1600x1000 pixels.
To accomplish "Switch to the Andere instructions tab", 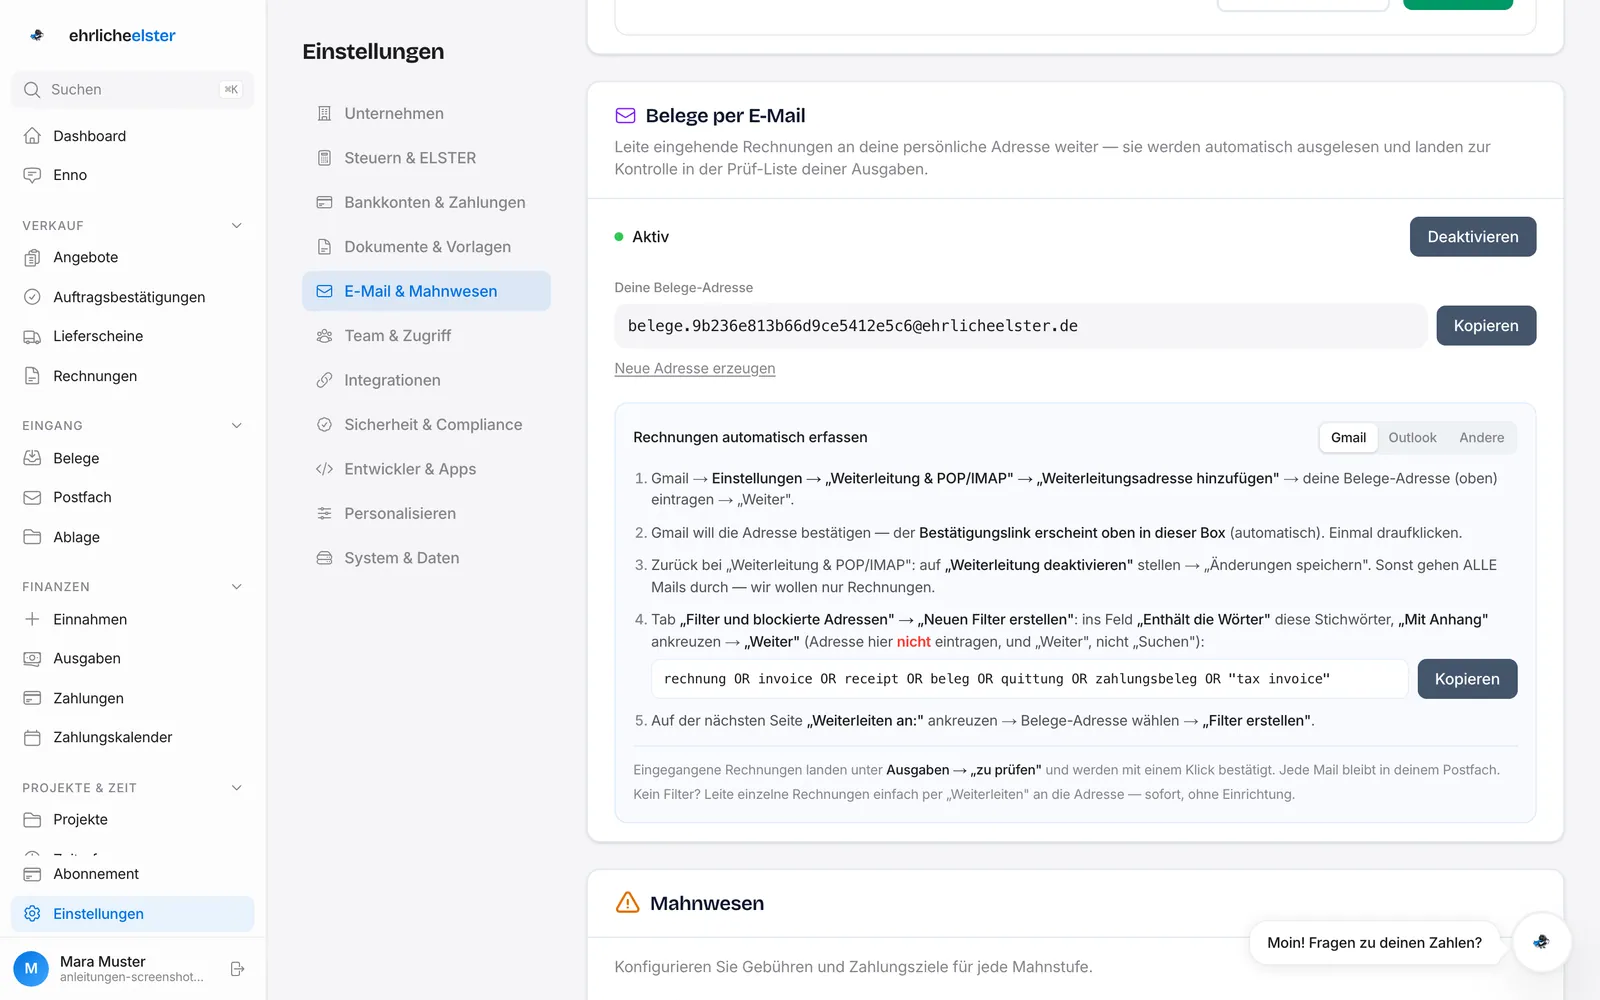I will coord(1481,438).
